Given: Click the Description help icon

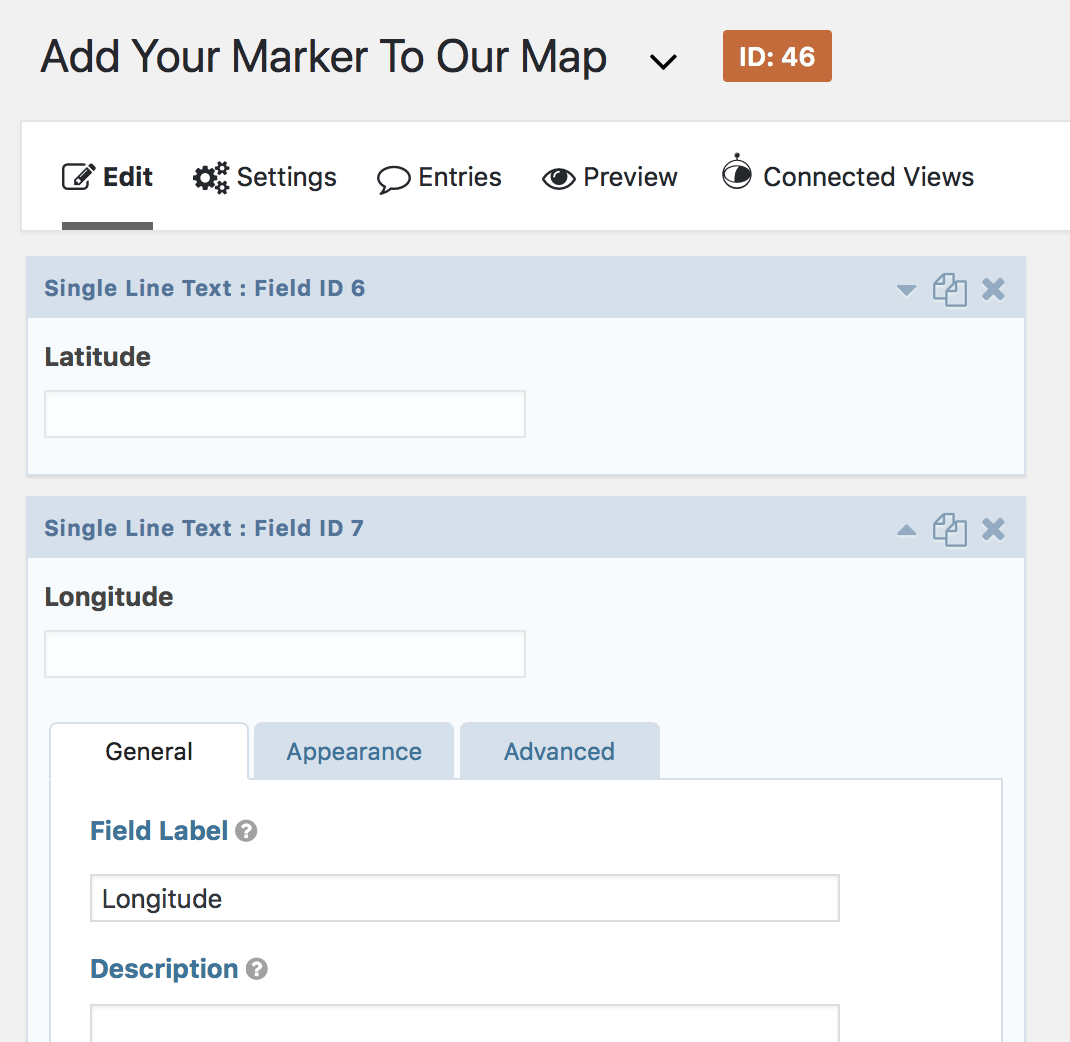Looking at the screenshot, I should (x=257, y=968).
